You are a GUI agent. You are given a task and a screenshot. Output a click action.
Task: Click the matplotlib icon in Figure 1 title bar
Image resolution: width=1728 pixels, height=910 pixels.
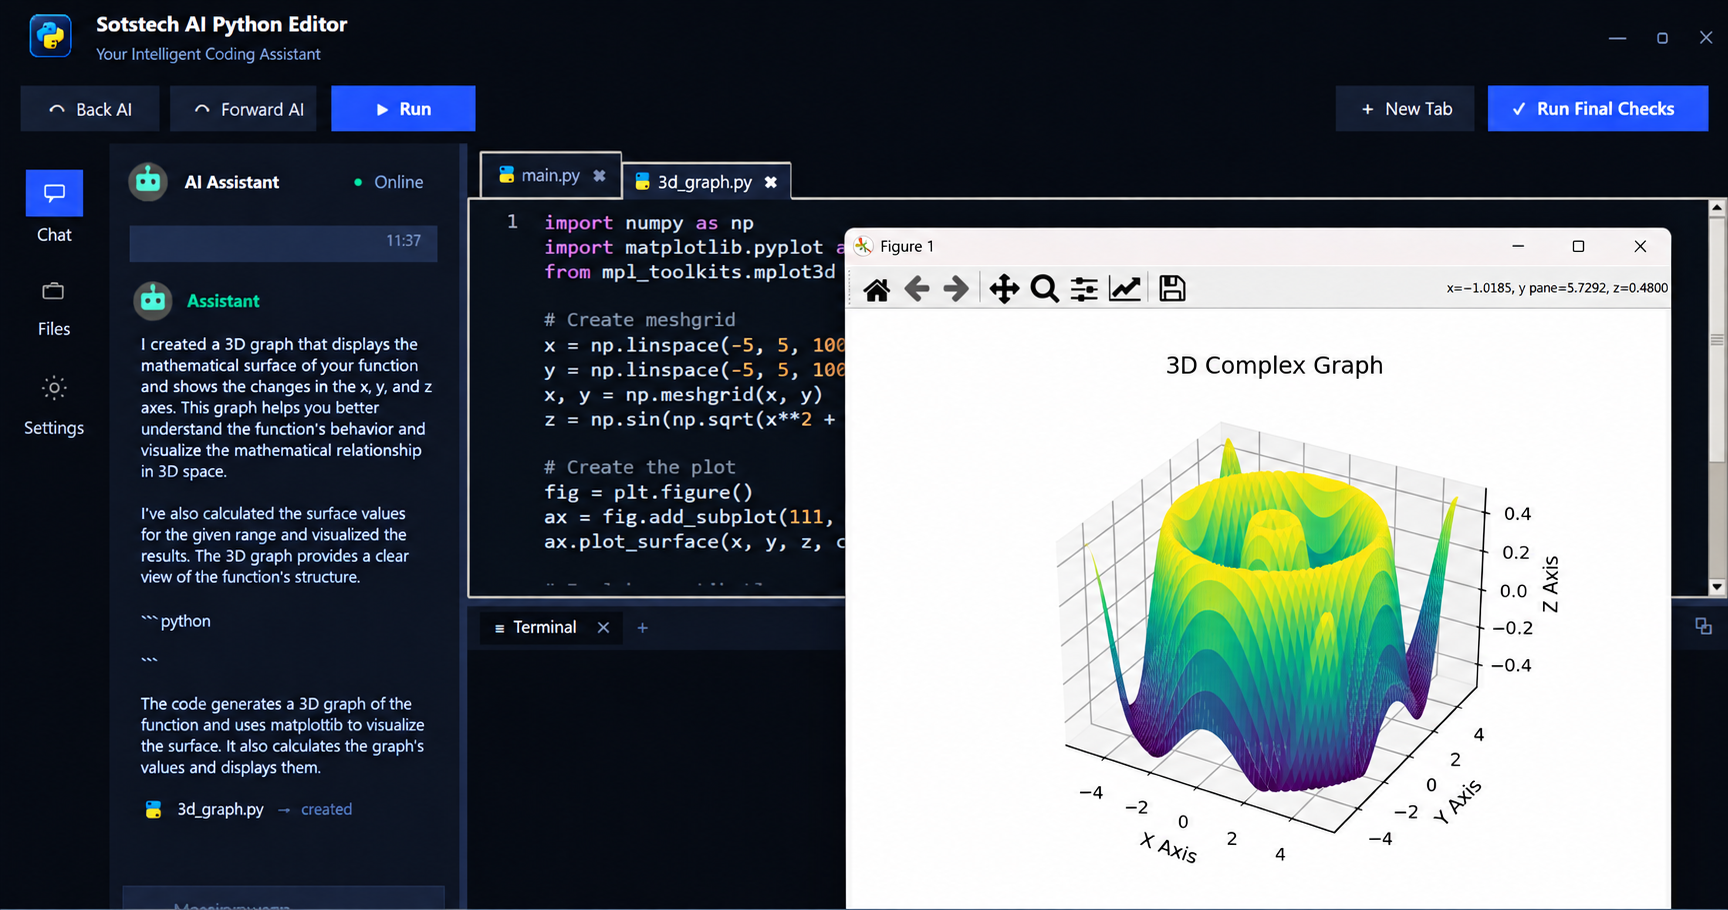tap(864, 246)
